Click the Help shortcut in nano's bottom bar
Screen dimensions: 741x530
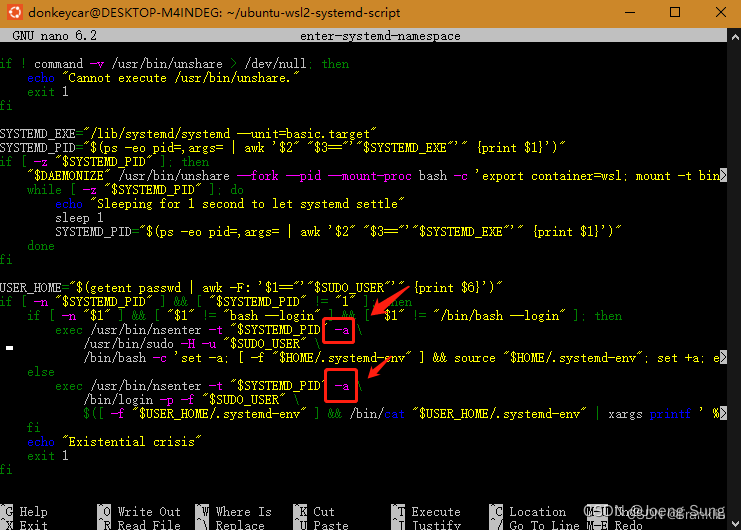pyautogui.click(x=24, y=512)
